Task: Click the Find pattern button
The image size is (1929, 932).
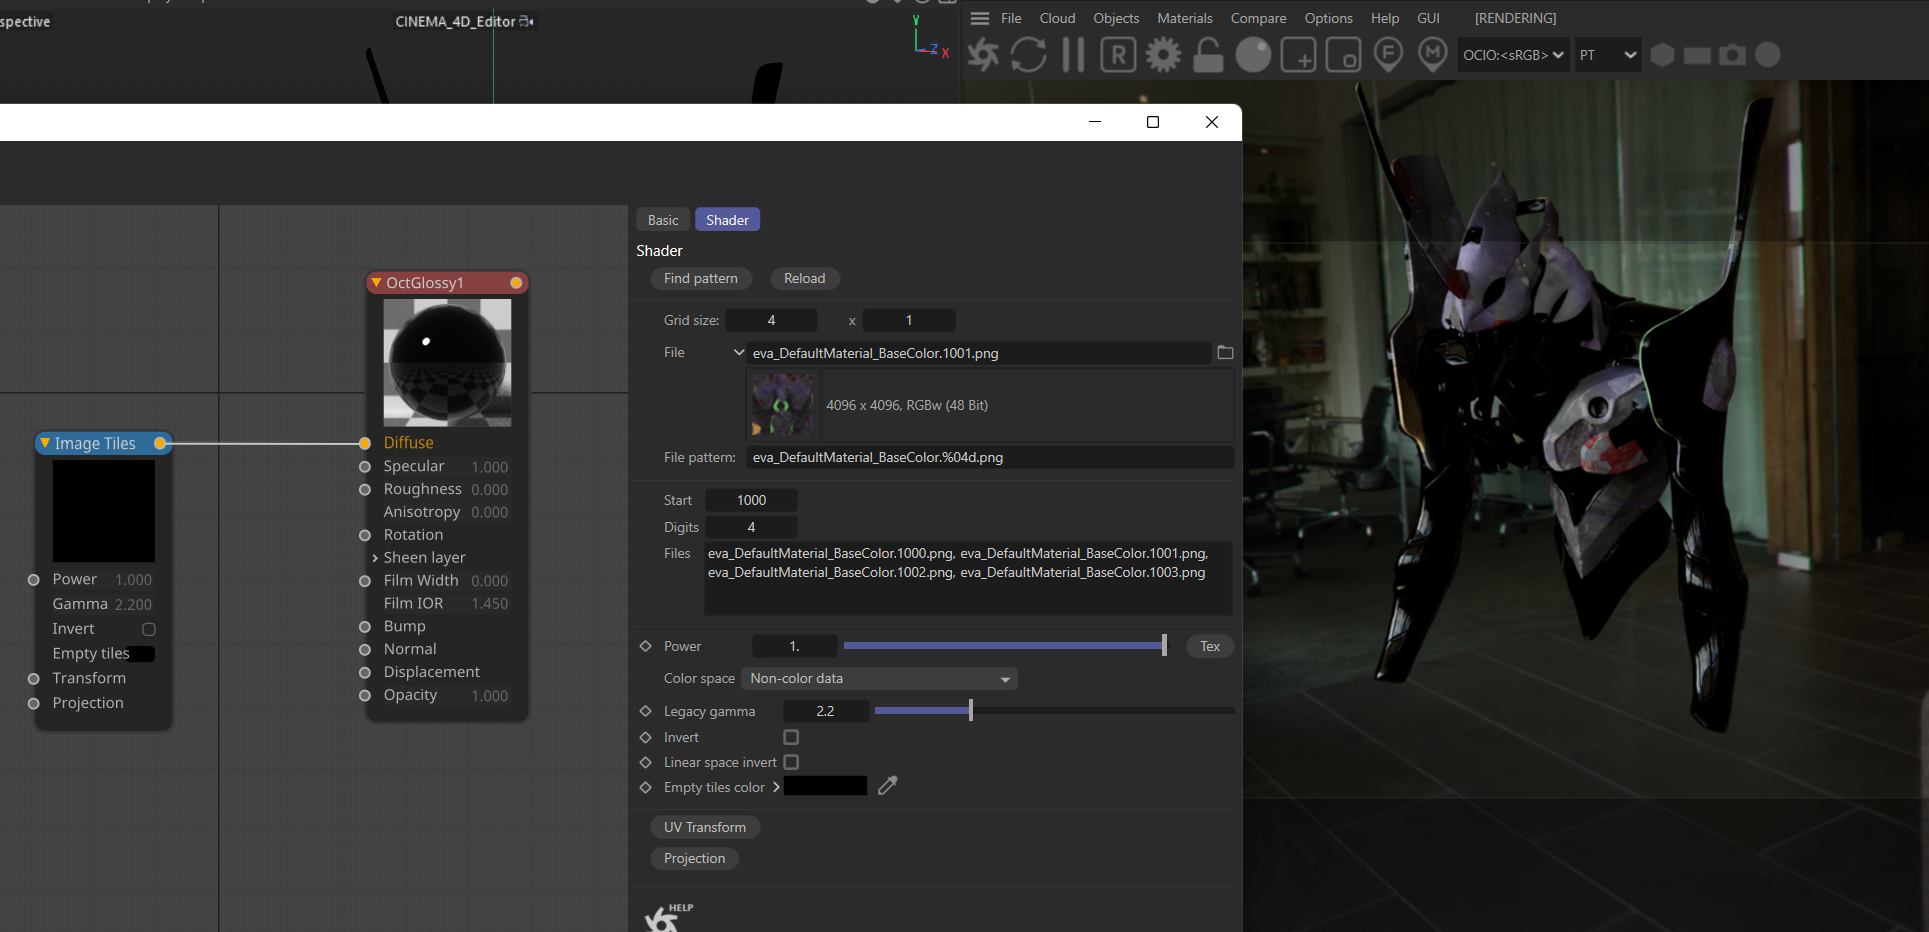Action: 700,279
